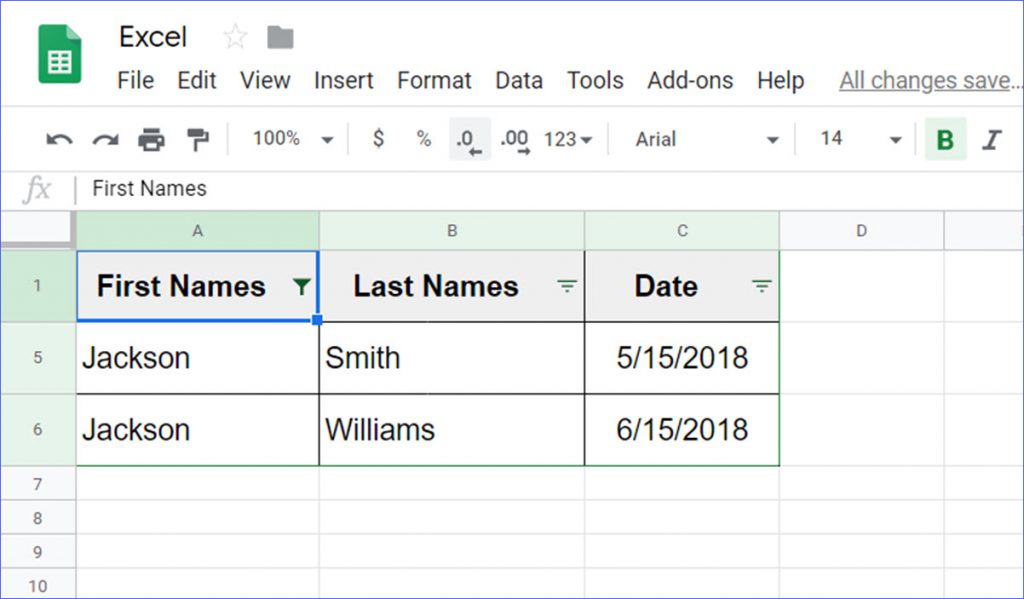The width and height of the screenshot is (1024, 599).
Task: Apply percent format icon
Action: coord(424,140)
